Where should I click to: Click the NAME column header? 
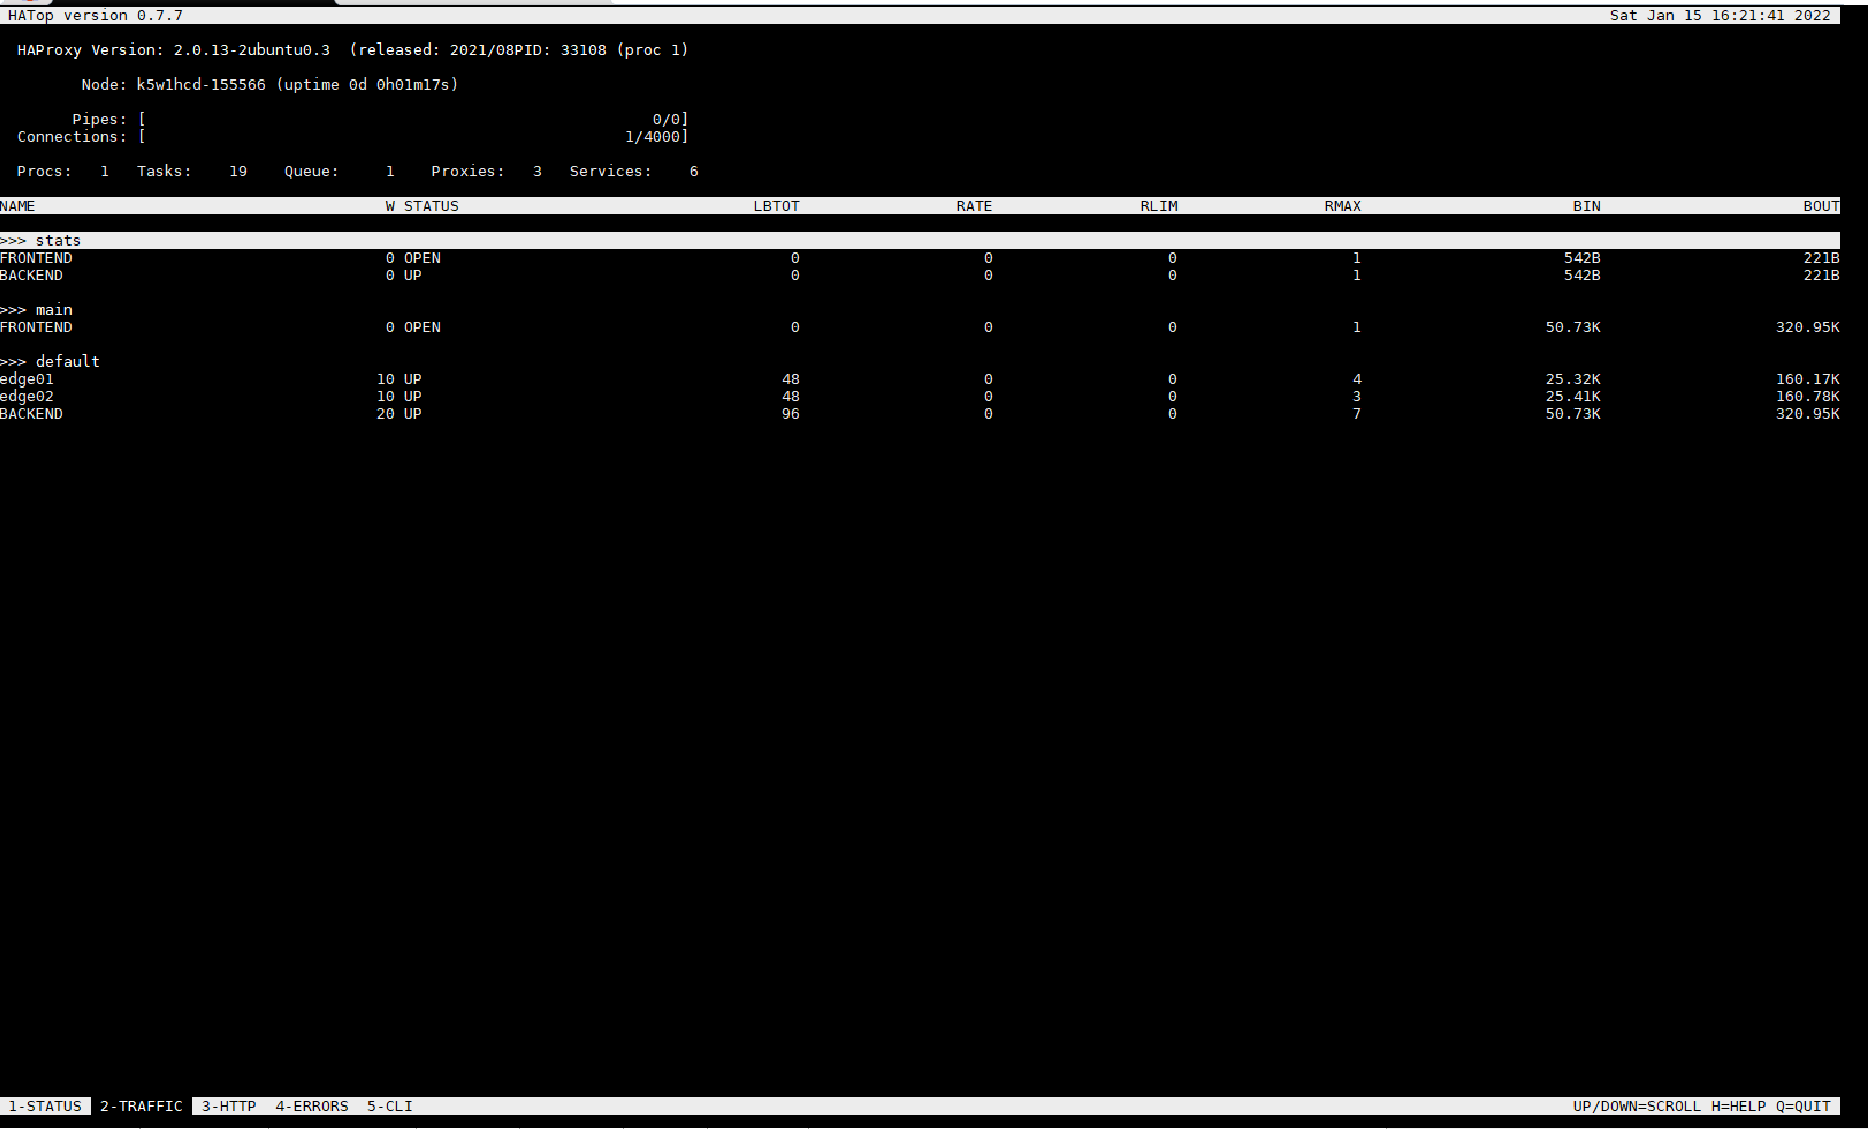click(18, 206)
